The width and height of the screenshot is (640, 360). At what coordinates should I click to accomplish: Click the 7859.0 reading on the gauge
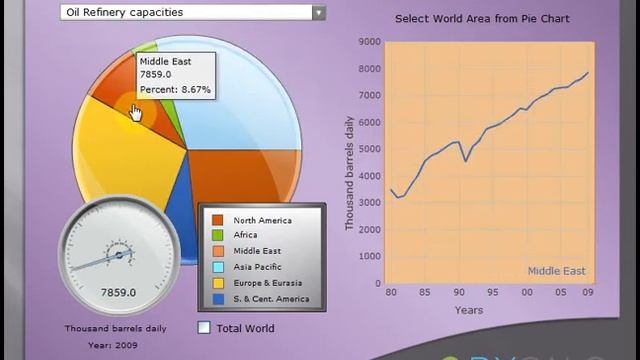118,292
